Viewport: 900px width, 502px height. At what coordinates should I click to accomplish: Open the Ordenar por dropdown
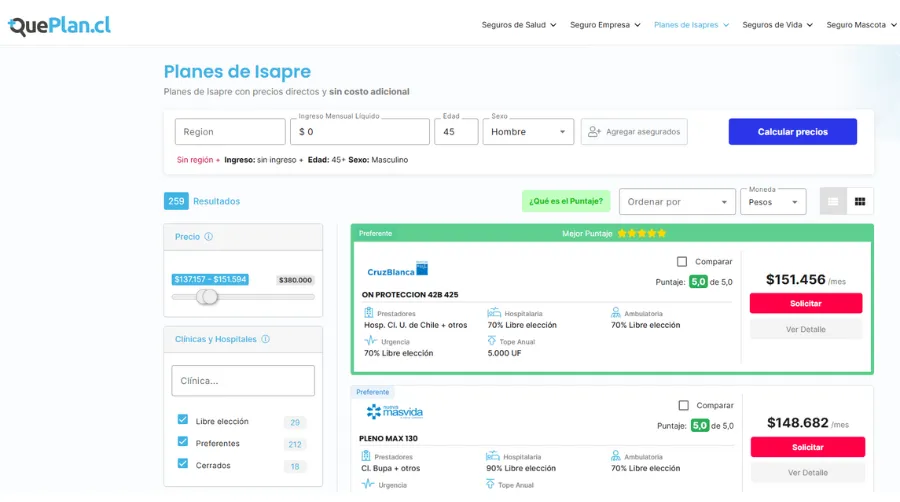(x=677, y=201)
